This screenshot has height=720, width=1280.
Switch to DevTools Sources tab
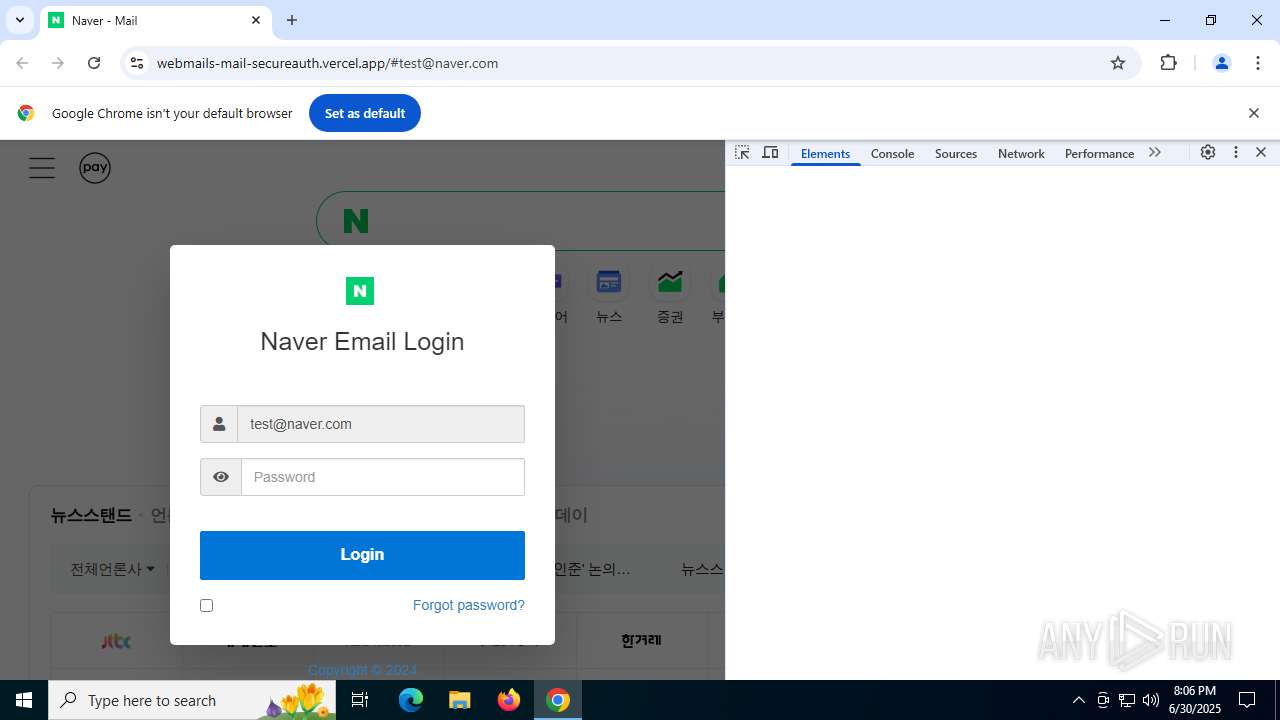(955, 153)
